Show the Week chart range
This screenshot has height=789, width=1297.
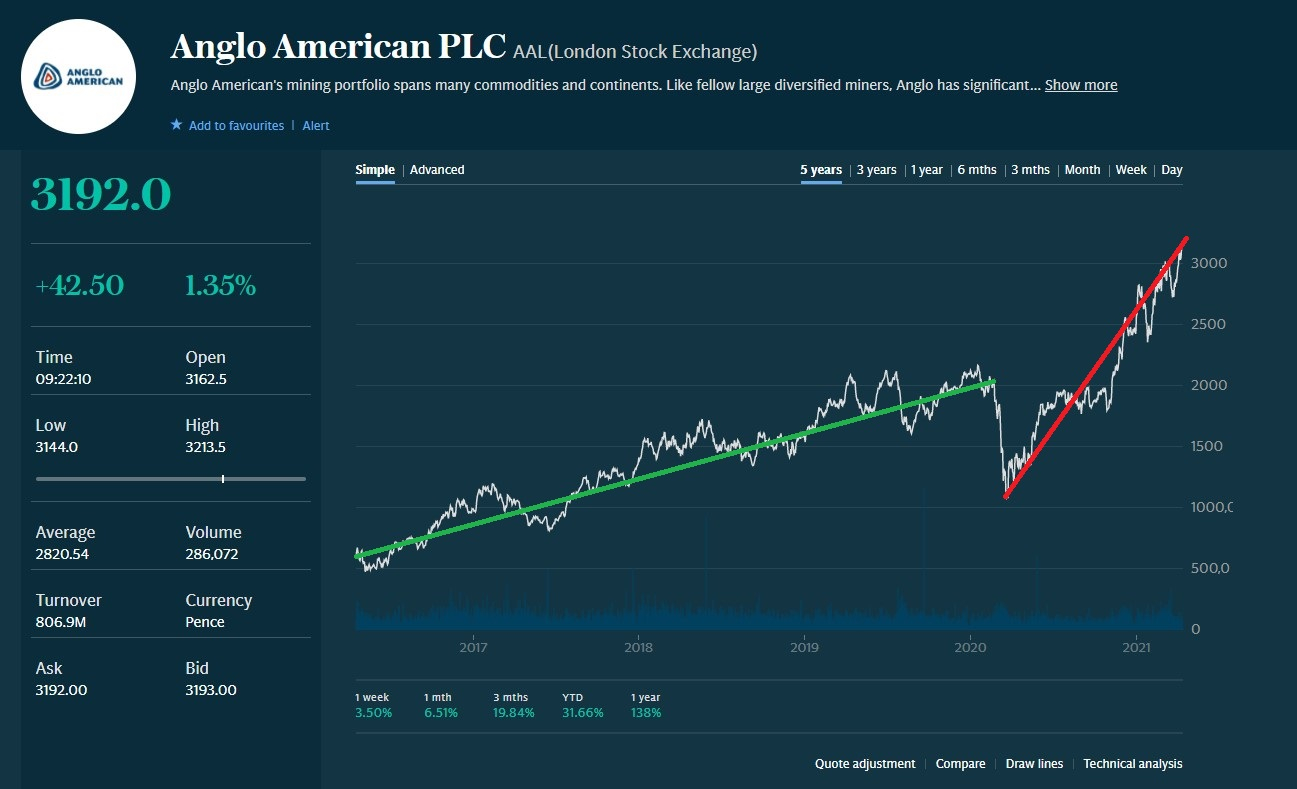1131,170
